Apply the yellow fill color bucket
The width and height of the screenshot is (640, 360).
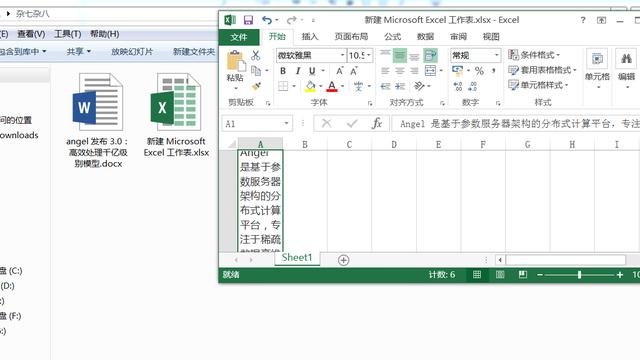pyautogui.click(x=310, y=86)
